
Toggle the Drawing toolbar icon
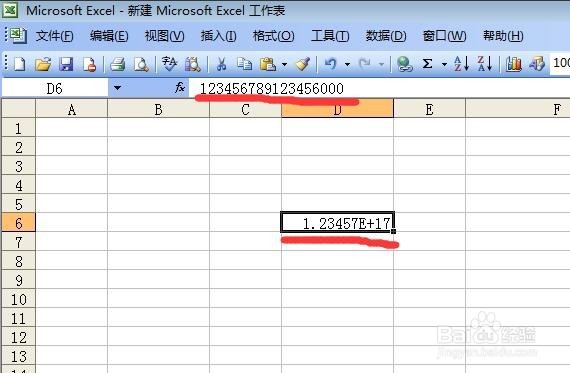click(537, 64)
